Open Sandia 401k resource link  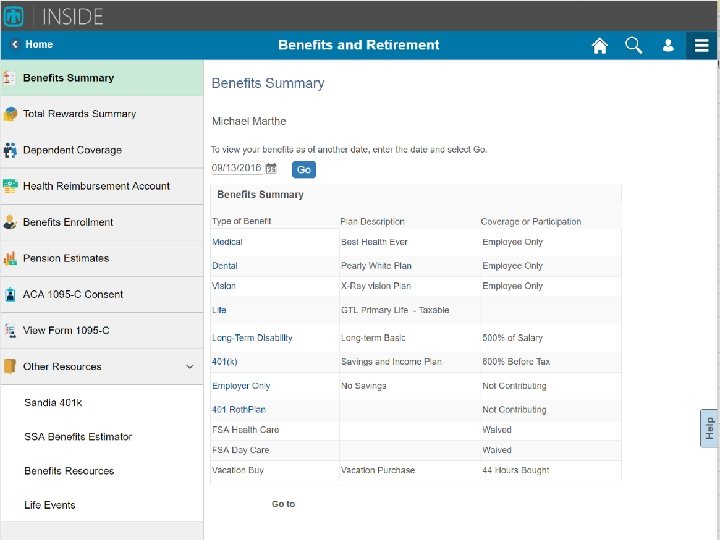point(53,403)
